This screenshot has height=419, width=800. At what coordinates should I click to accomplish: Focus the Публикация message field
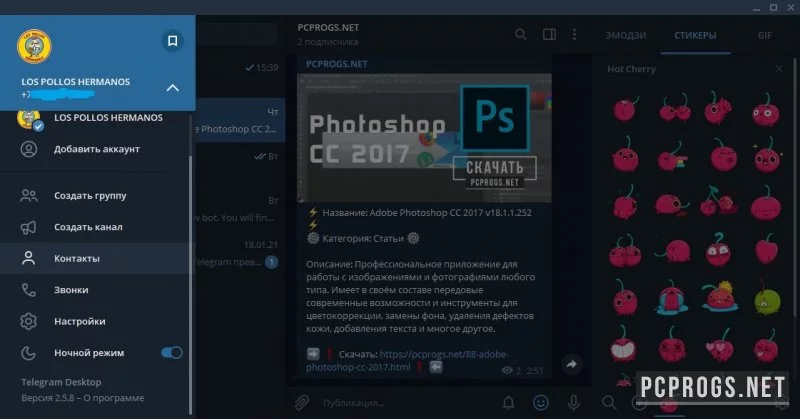406,403
